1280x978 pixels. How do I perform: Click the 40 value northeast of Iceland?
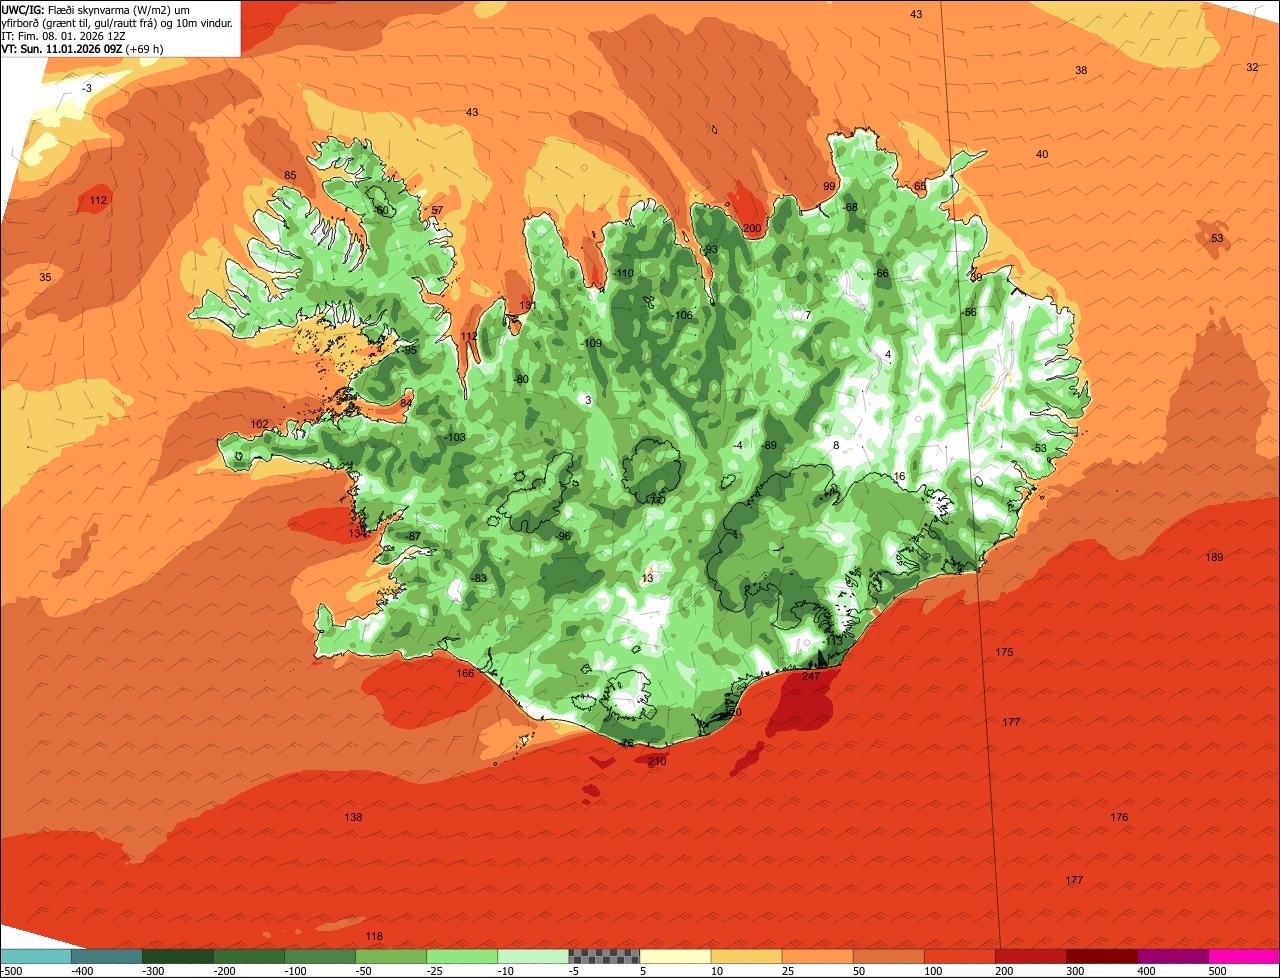tap(1042, 154)
